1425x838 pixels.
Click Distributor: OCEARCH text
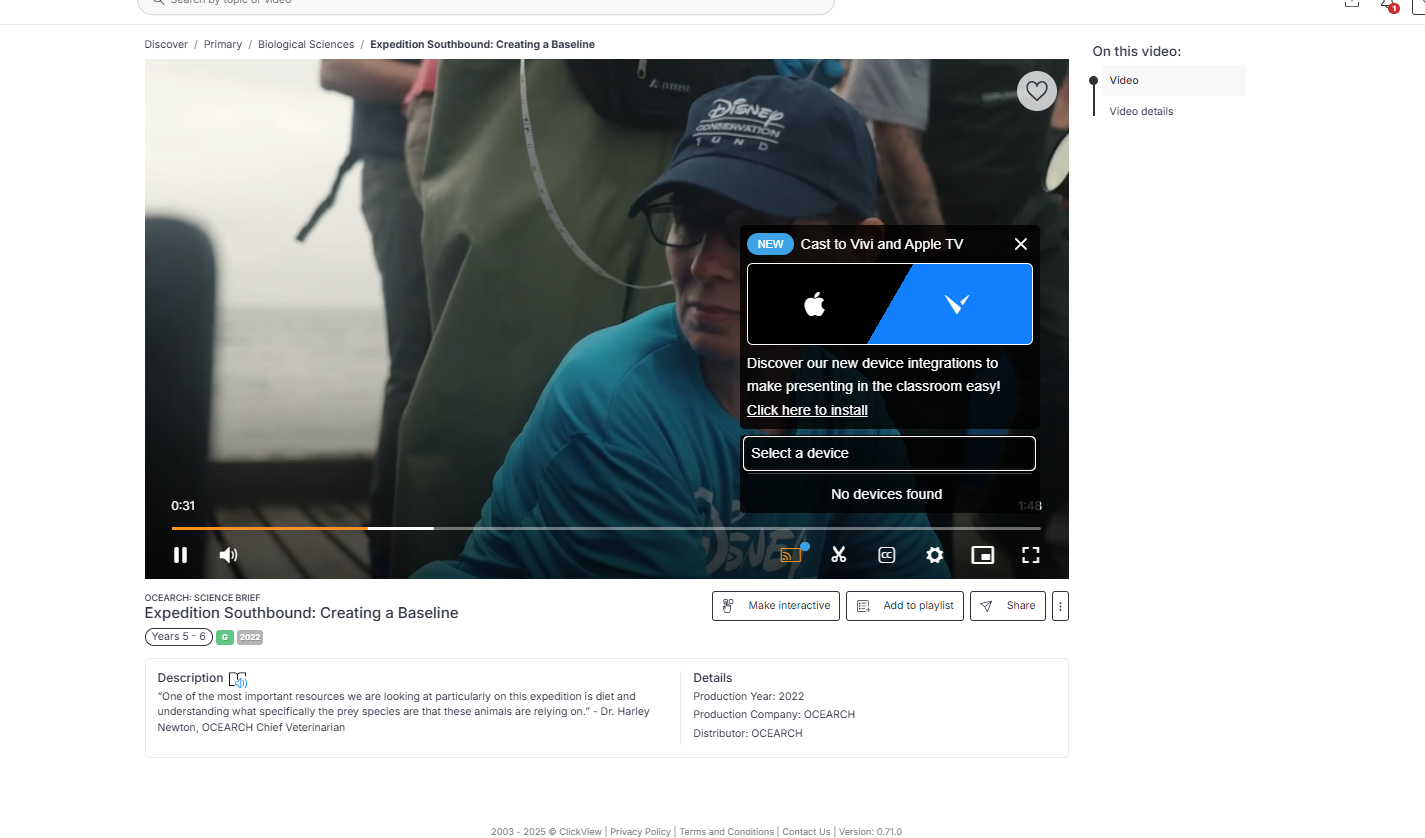(x=748, y=734)
